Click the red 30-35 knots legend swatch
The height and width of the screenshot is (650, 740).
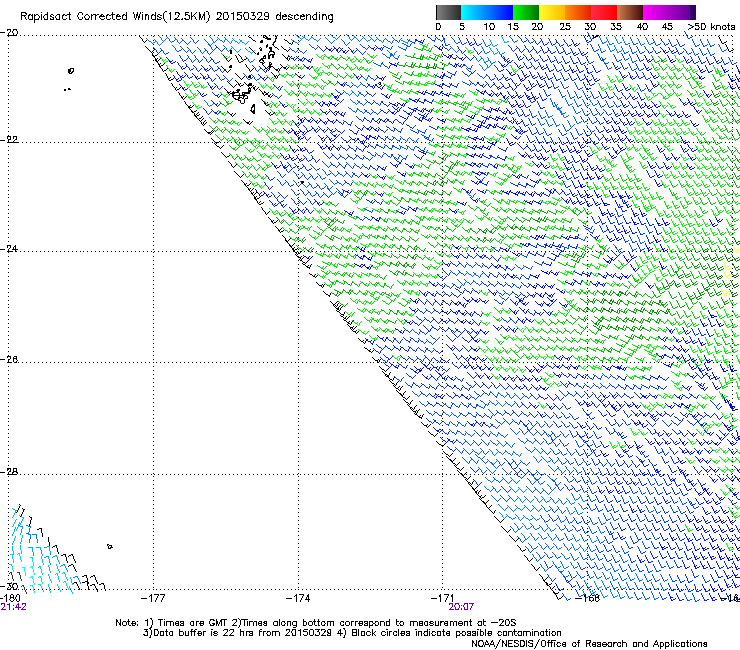tap(604, 12)
